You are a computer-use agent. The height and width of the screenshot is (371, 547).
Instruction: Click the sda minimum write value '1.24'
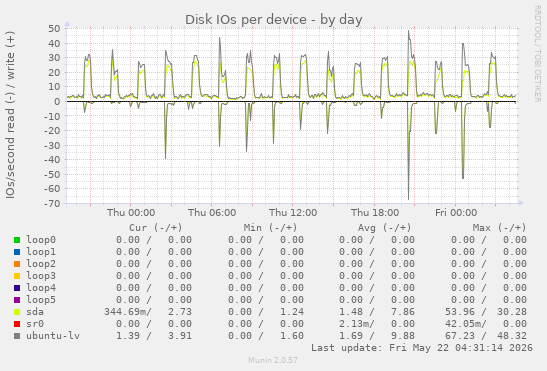(x=292, y=312)
